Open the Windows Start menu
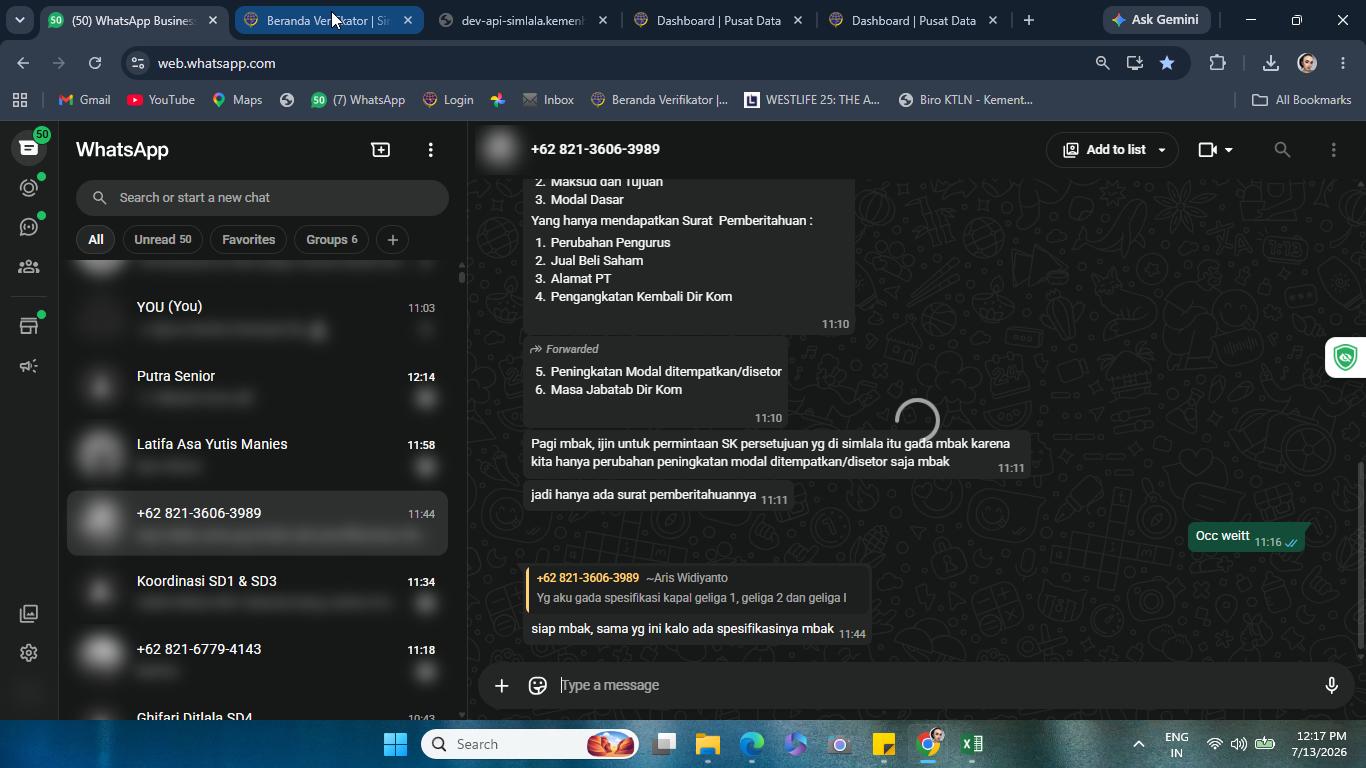Image resolution: width=1366 pixels, height=768 pixels. [395, 744]
